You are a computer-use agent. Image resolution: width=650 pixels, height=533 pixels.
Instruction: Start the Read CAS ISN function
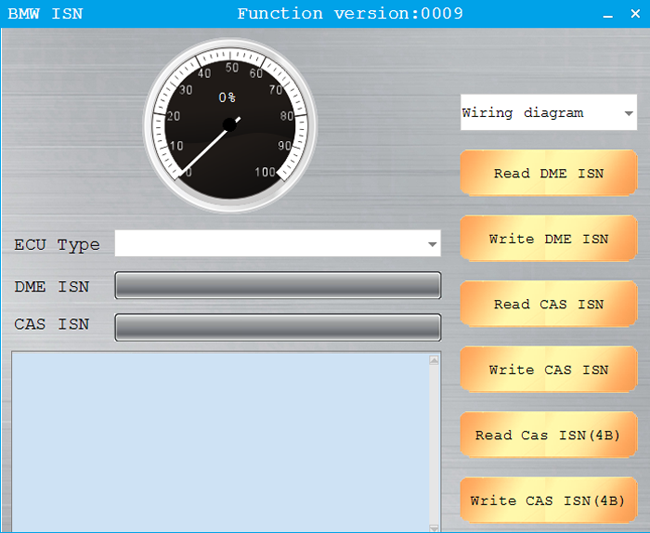pyautogui.click(x=548, y=304)
